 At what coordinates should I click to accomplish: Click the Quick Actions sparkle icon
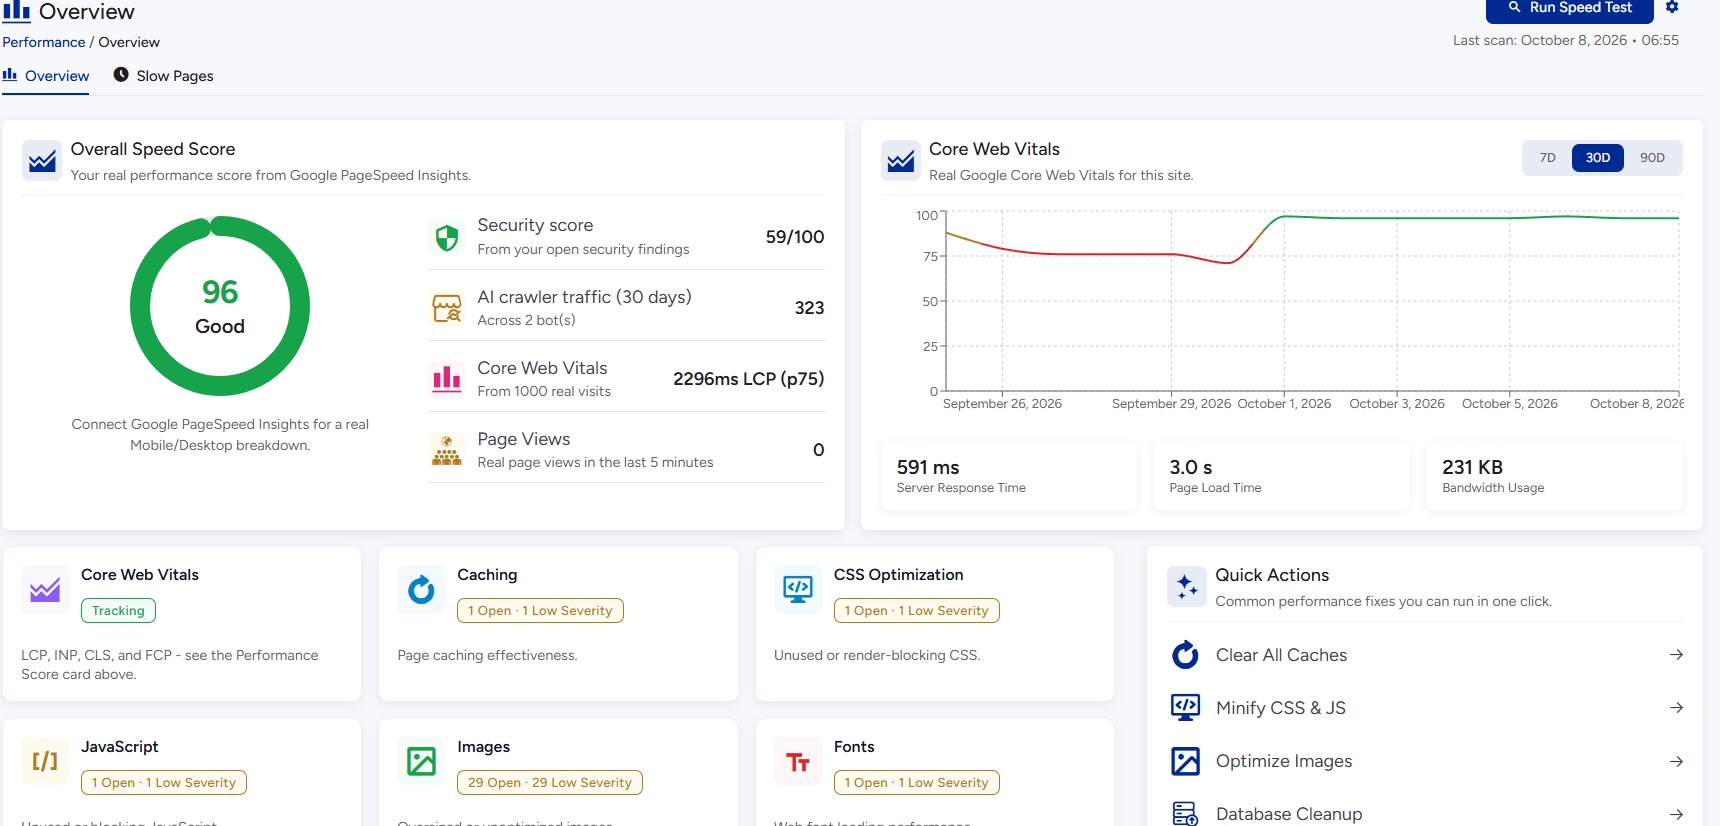tap(1187, 587)
